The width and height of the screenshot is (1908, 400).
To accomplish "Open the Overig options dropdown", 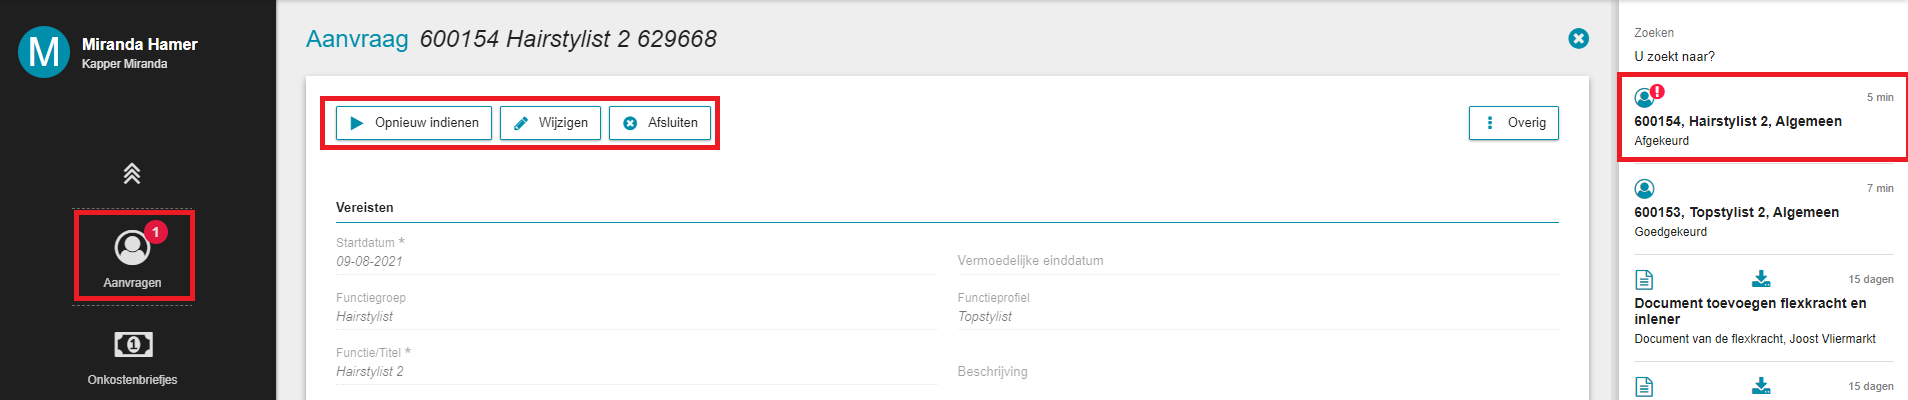I will (x=1514, y=123).
